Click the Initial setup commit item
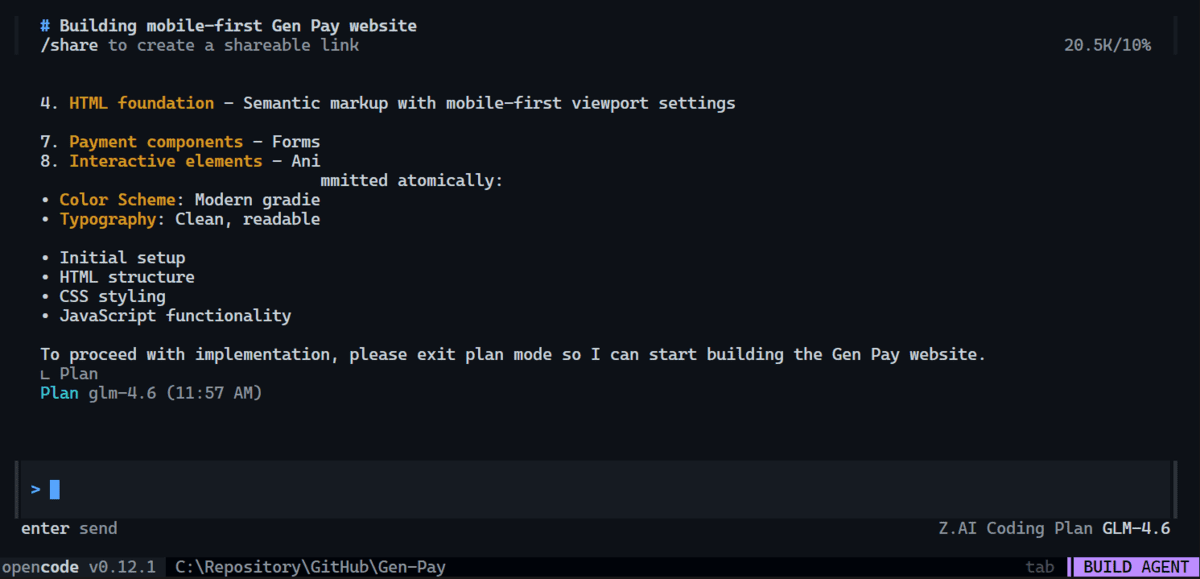This screenshot has width=1200, height=579. (122, 257)
